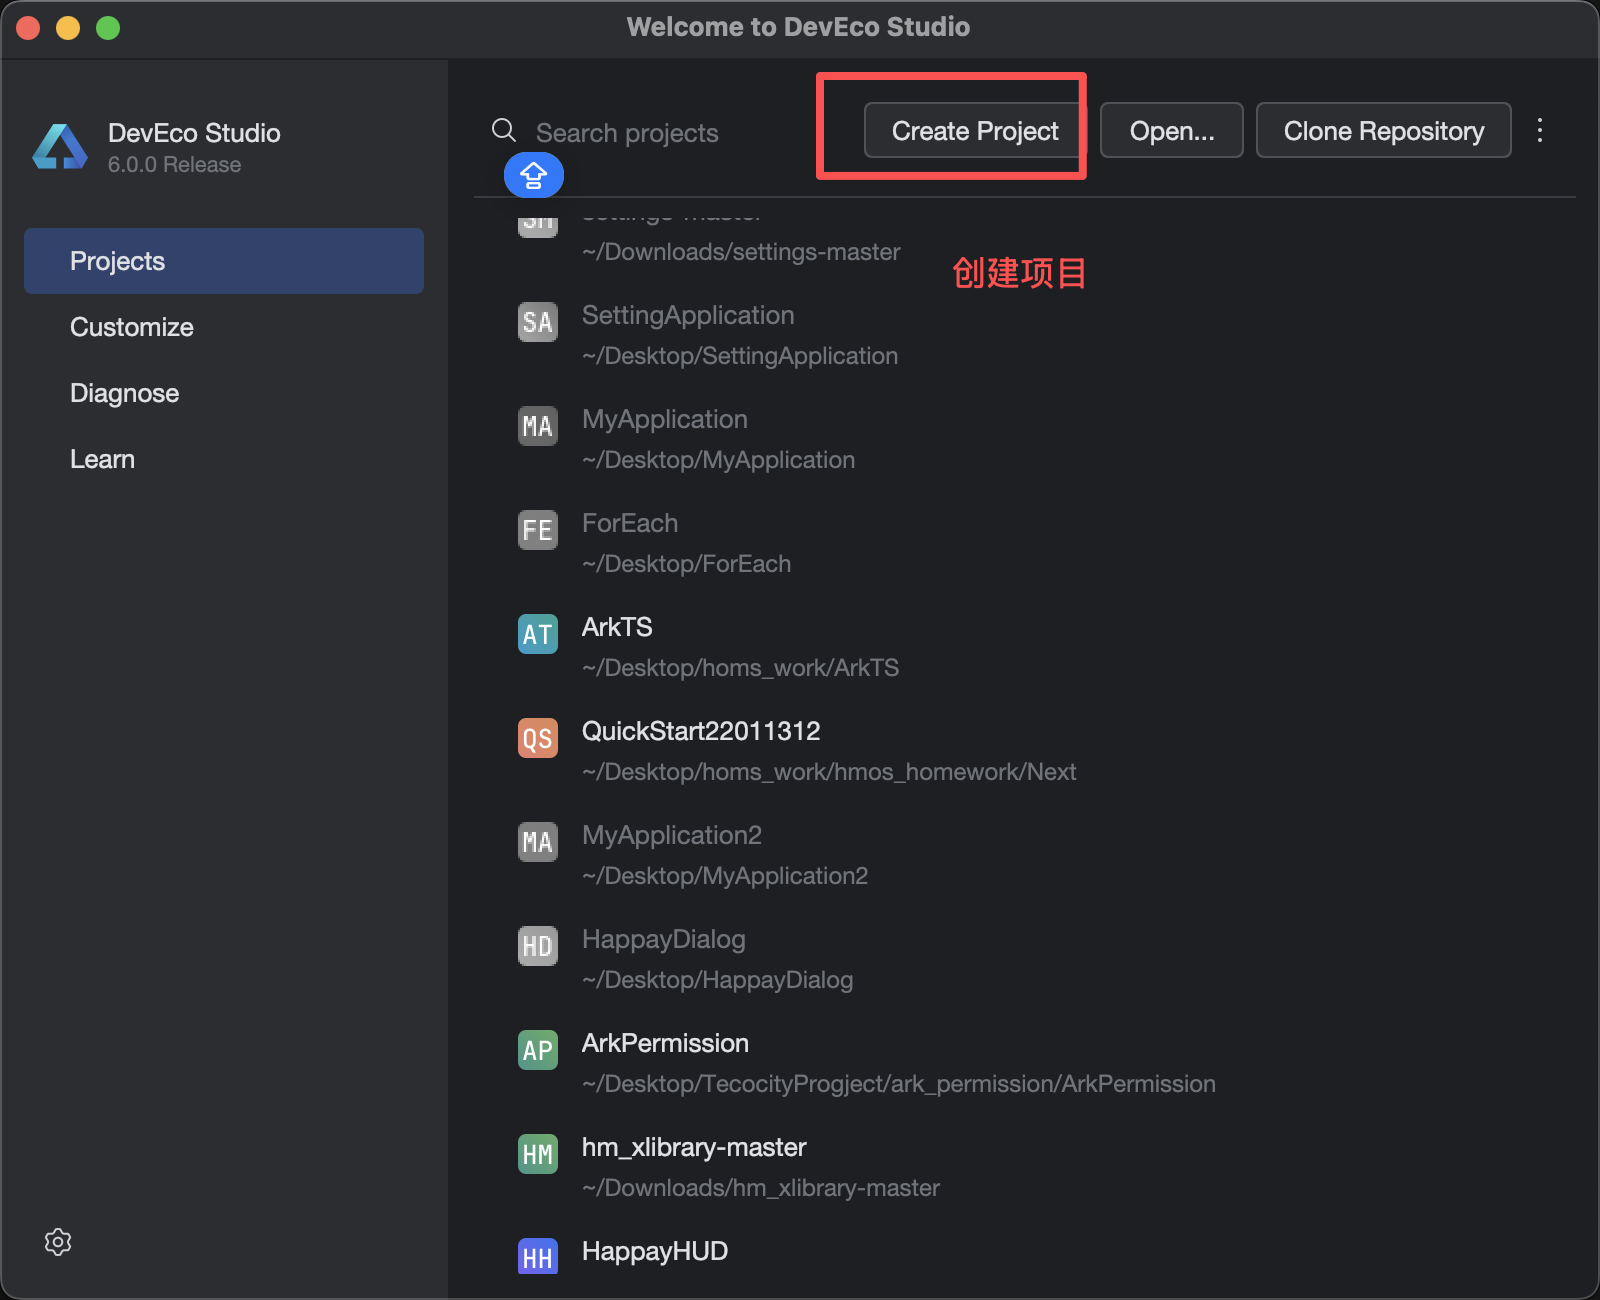Open the ArkPermission project
The width and height of the screenshot is (1600, 1300).
(665, 1043)
